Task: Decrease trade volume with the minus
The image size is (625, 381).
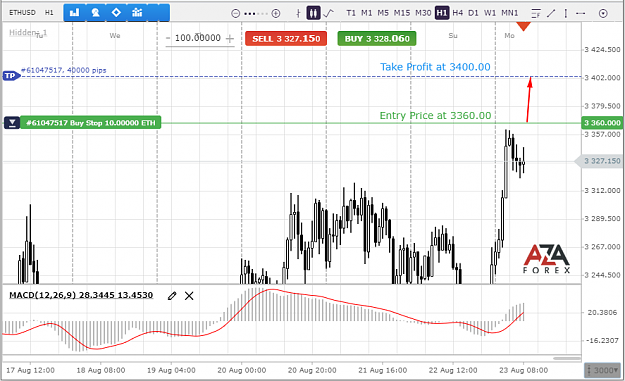Action: point(168,38)
